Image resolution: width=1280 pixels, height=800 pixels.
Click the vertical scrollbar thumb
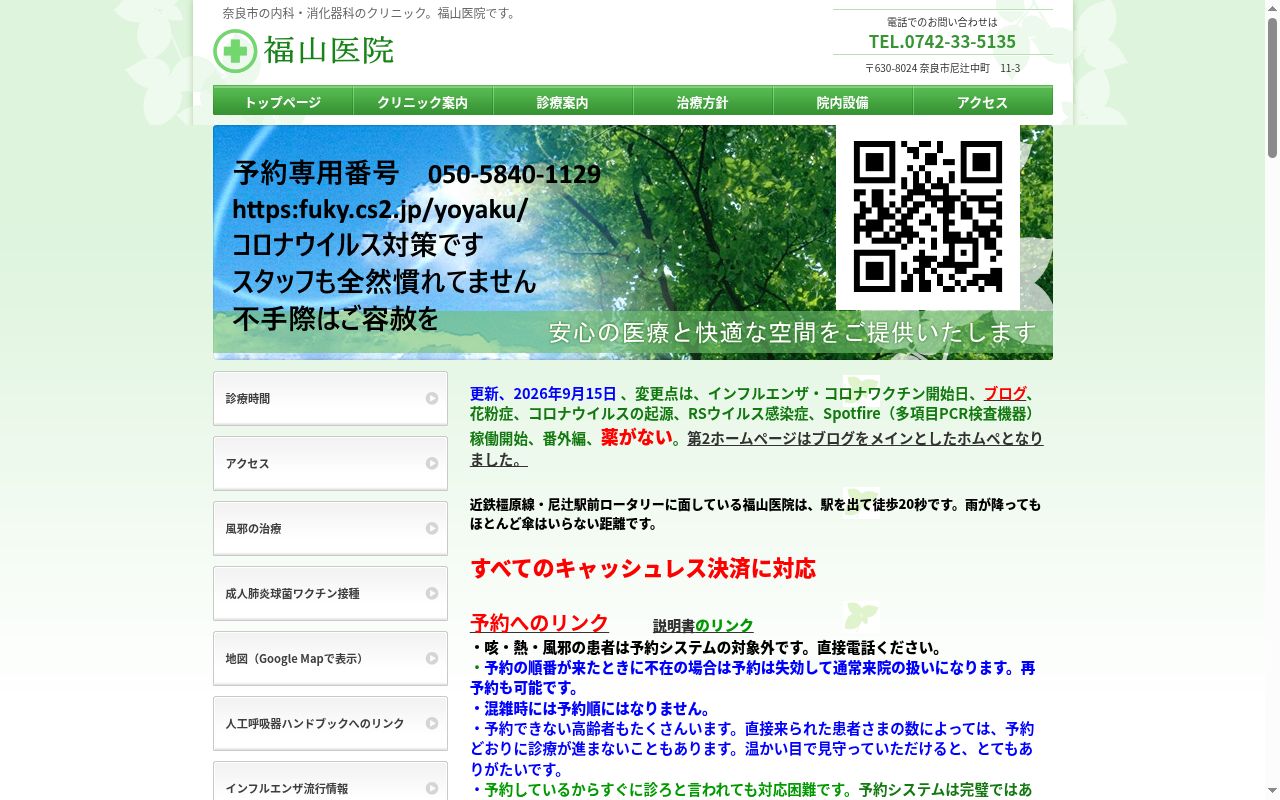[1272, 86]
